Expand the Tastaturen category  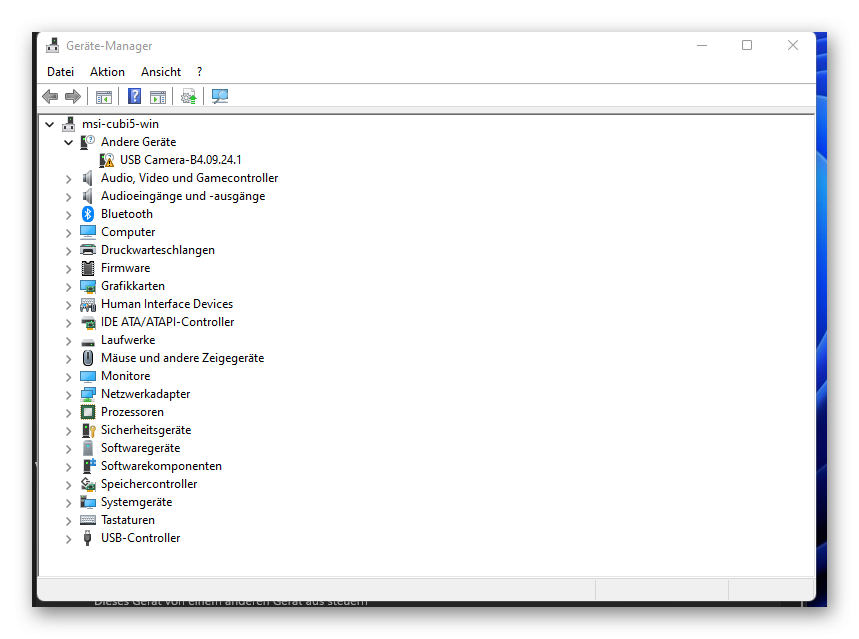coord(68,521)
